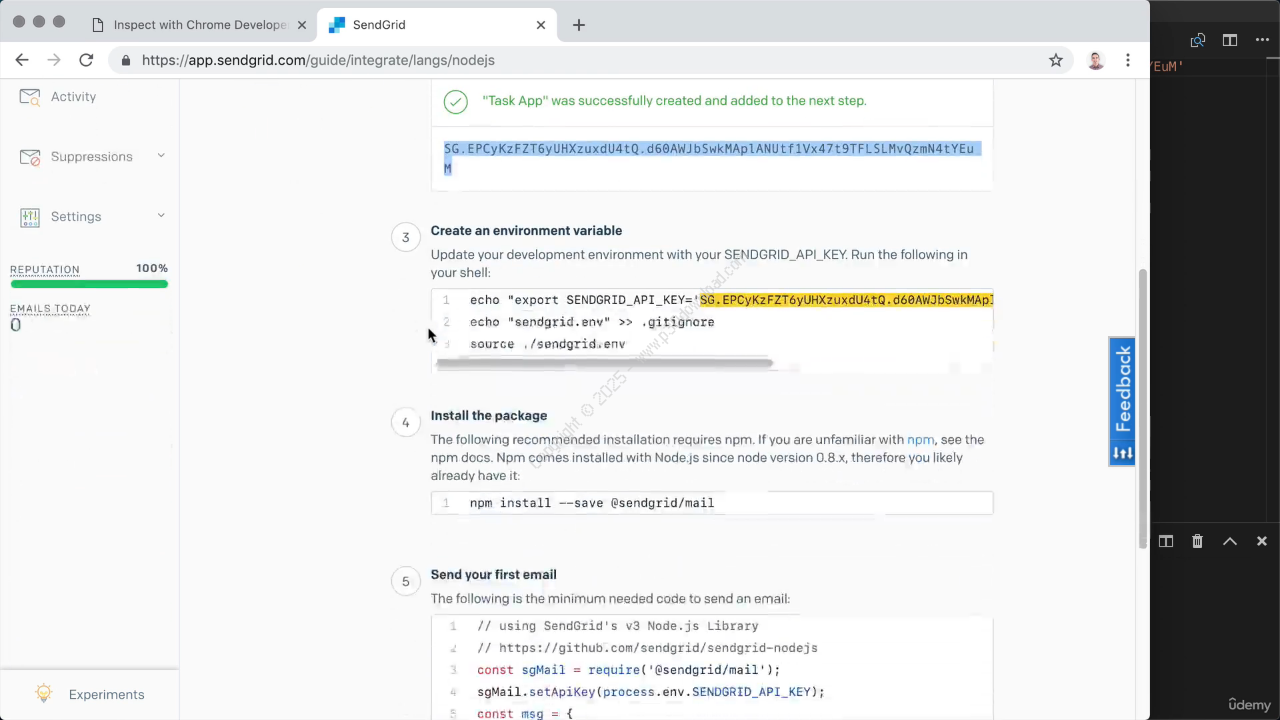Open the Feedback side tab
This screenshot has height=720, width=1280.
1122,402
